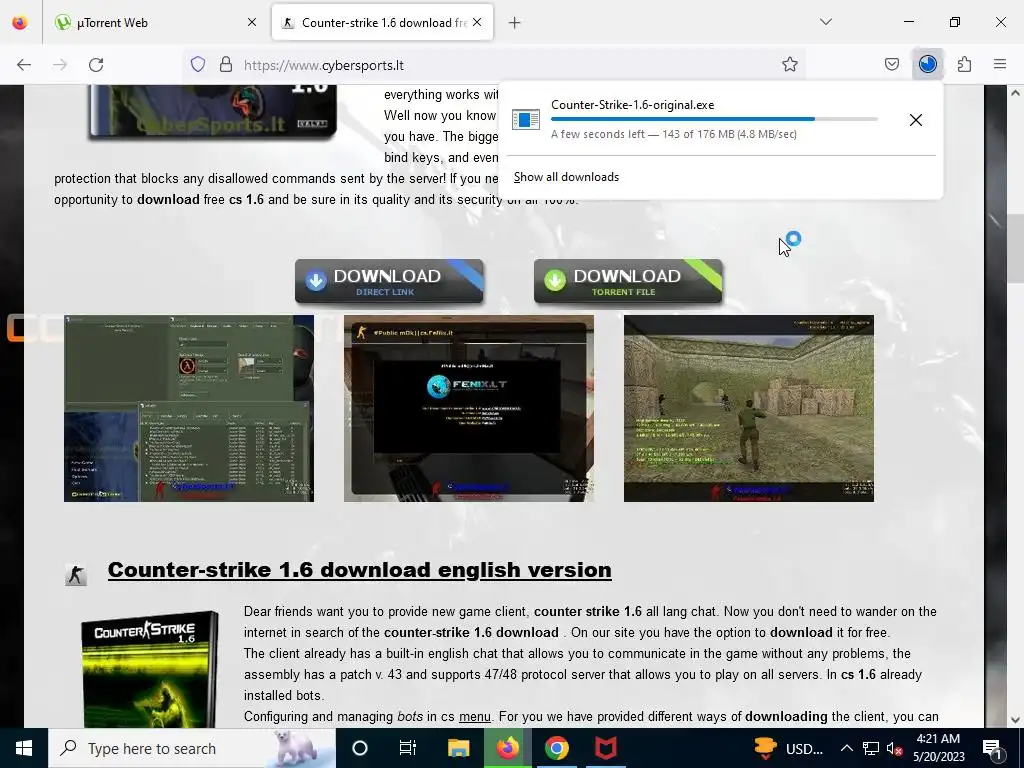Click the Counter Strike 1.6 box cover image
The width and height of the screenshot is (1024, 768).
pyautogui.click(x=150, y=669)
